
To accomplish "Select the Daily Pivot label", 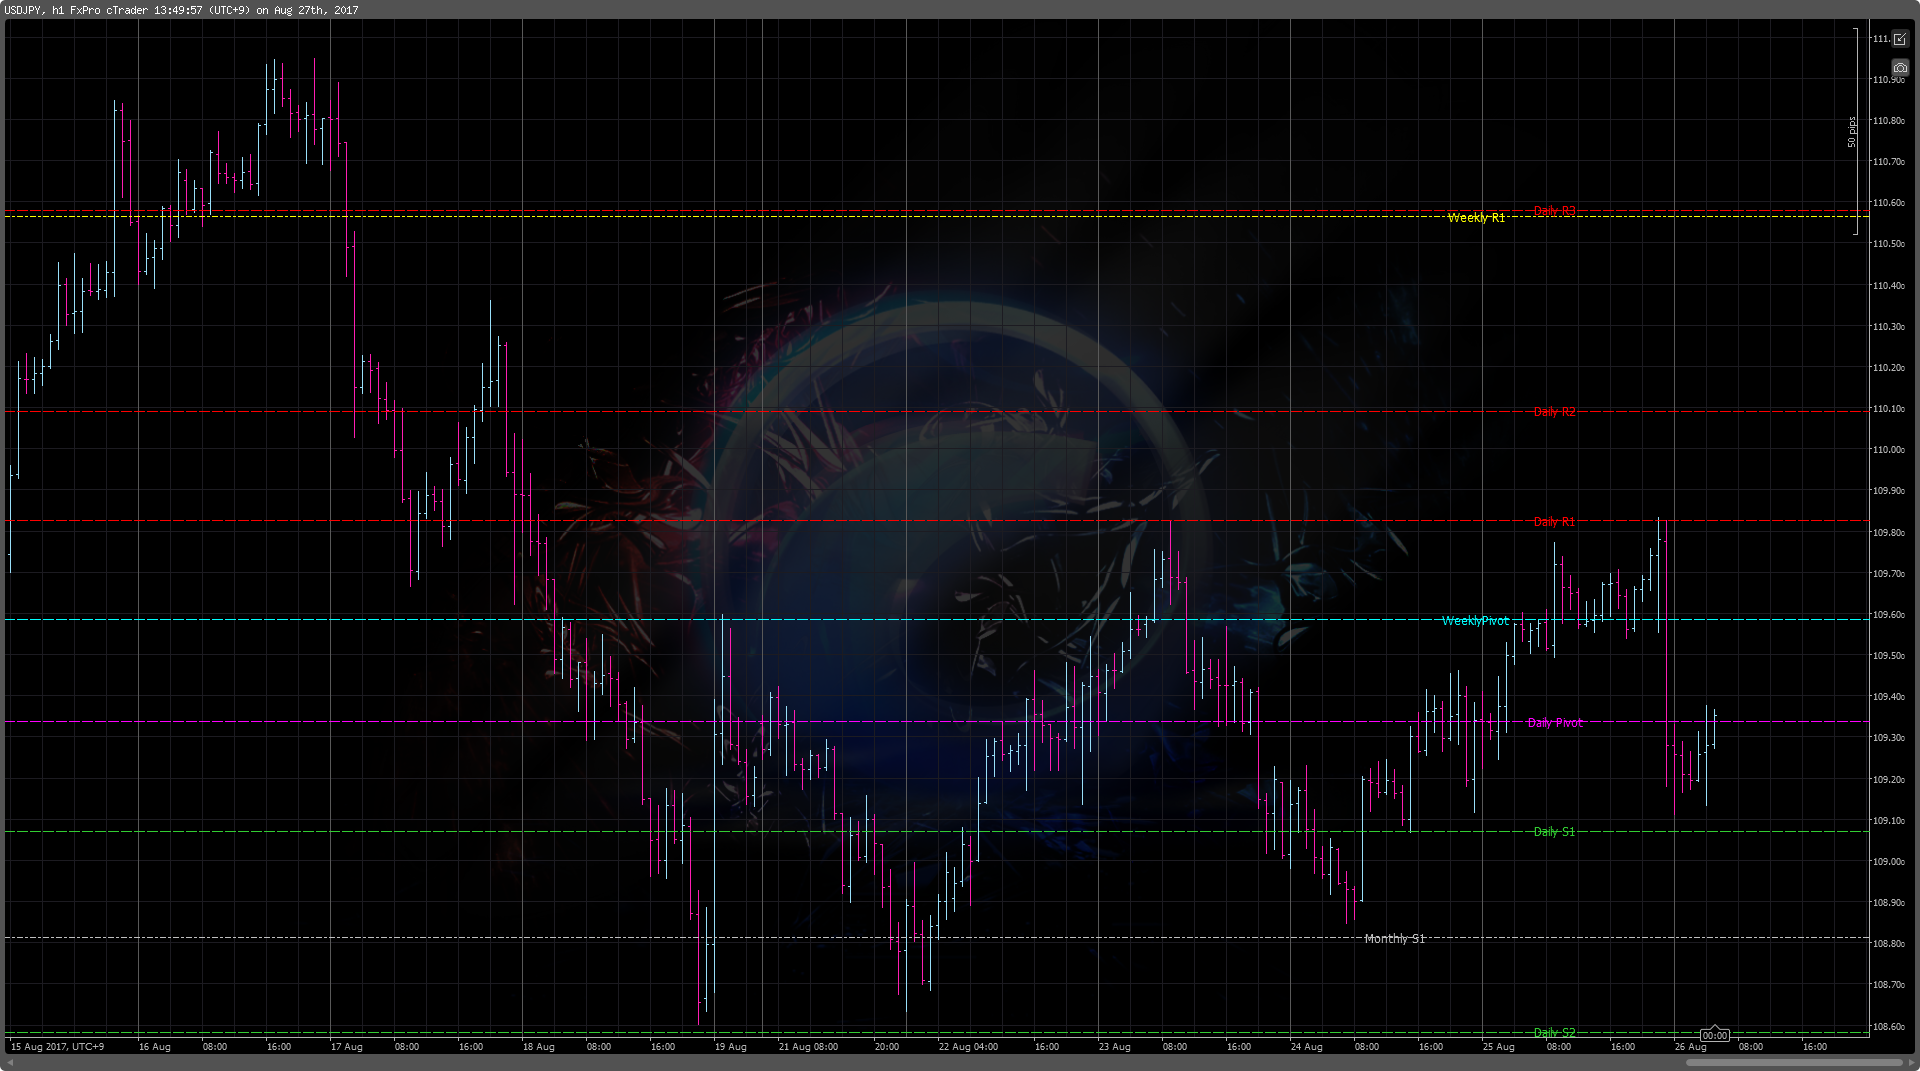I will click(x=1555, y=723).
